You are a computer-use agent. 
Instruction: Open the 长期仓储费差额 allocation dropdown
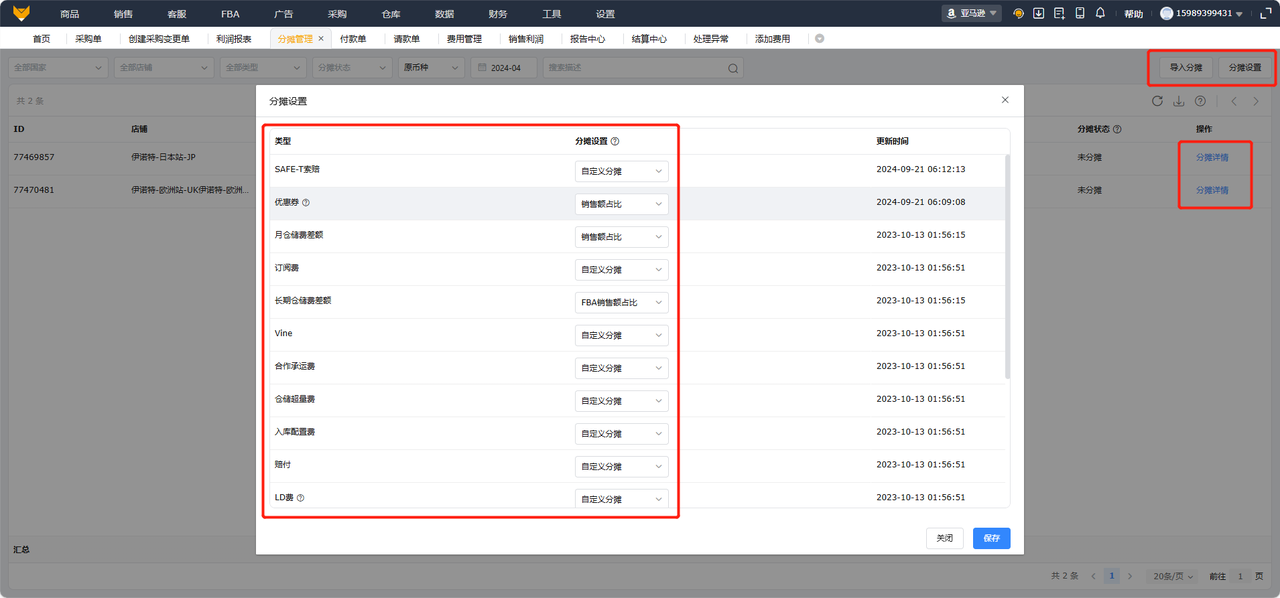click(x=621, y=302)
